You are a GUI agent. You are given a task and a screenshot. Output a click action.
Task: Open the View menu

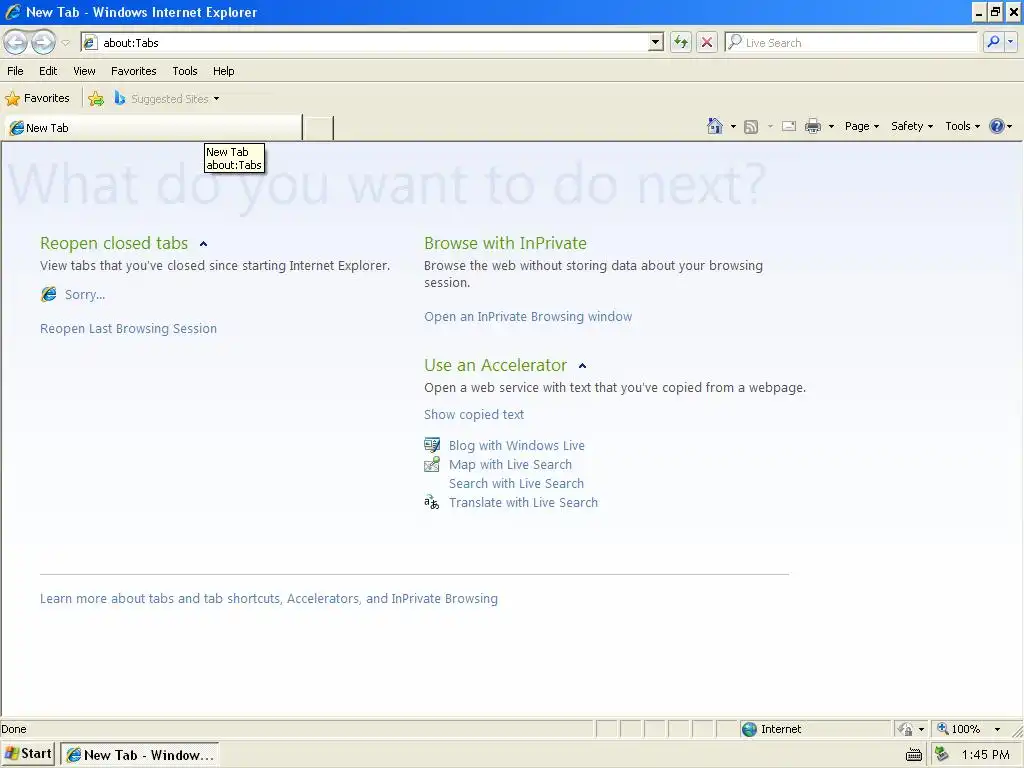coord(84,71)
